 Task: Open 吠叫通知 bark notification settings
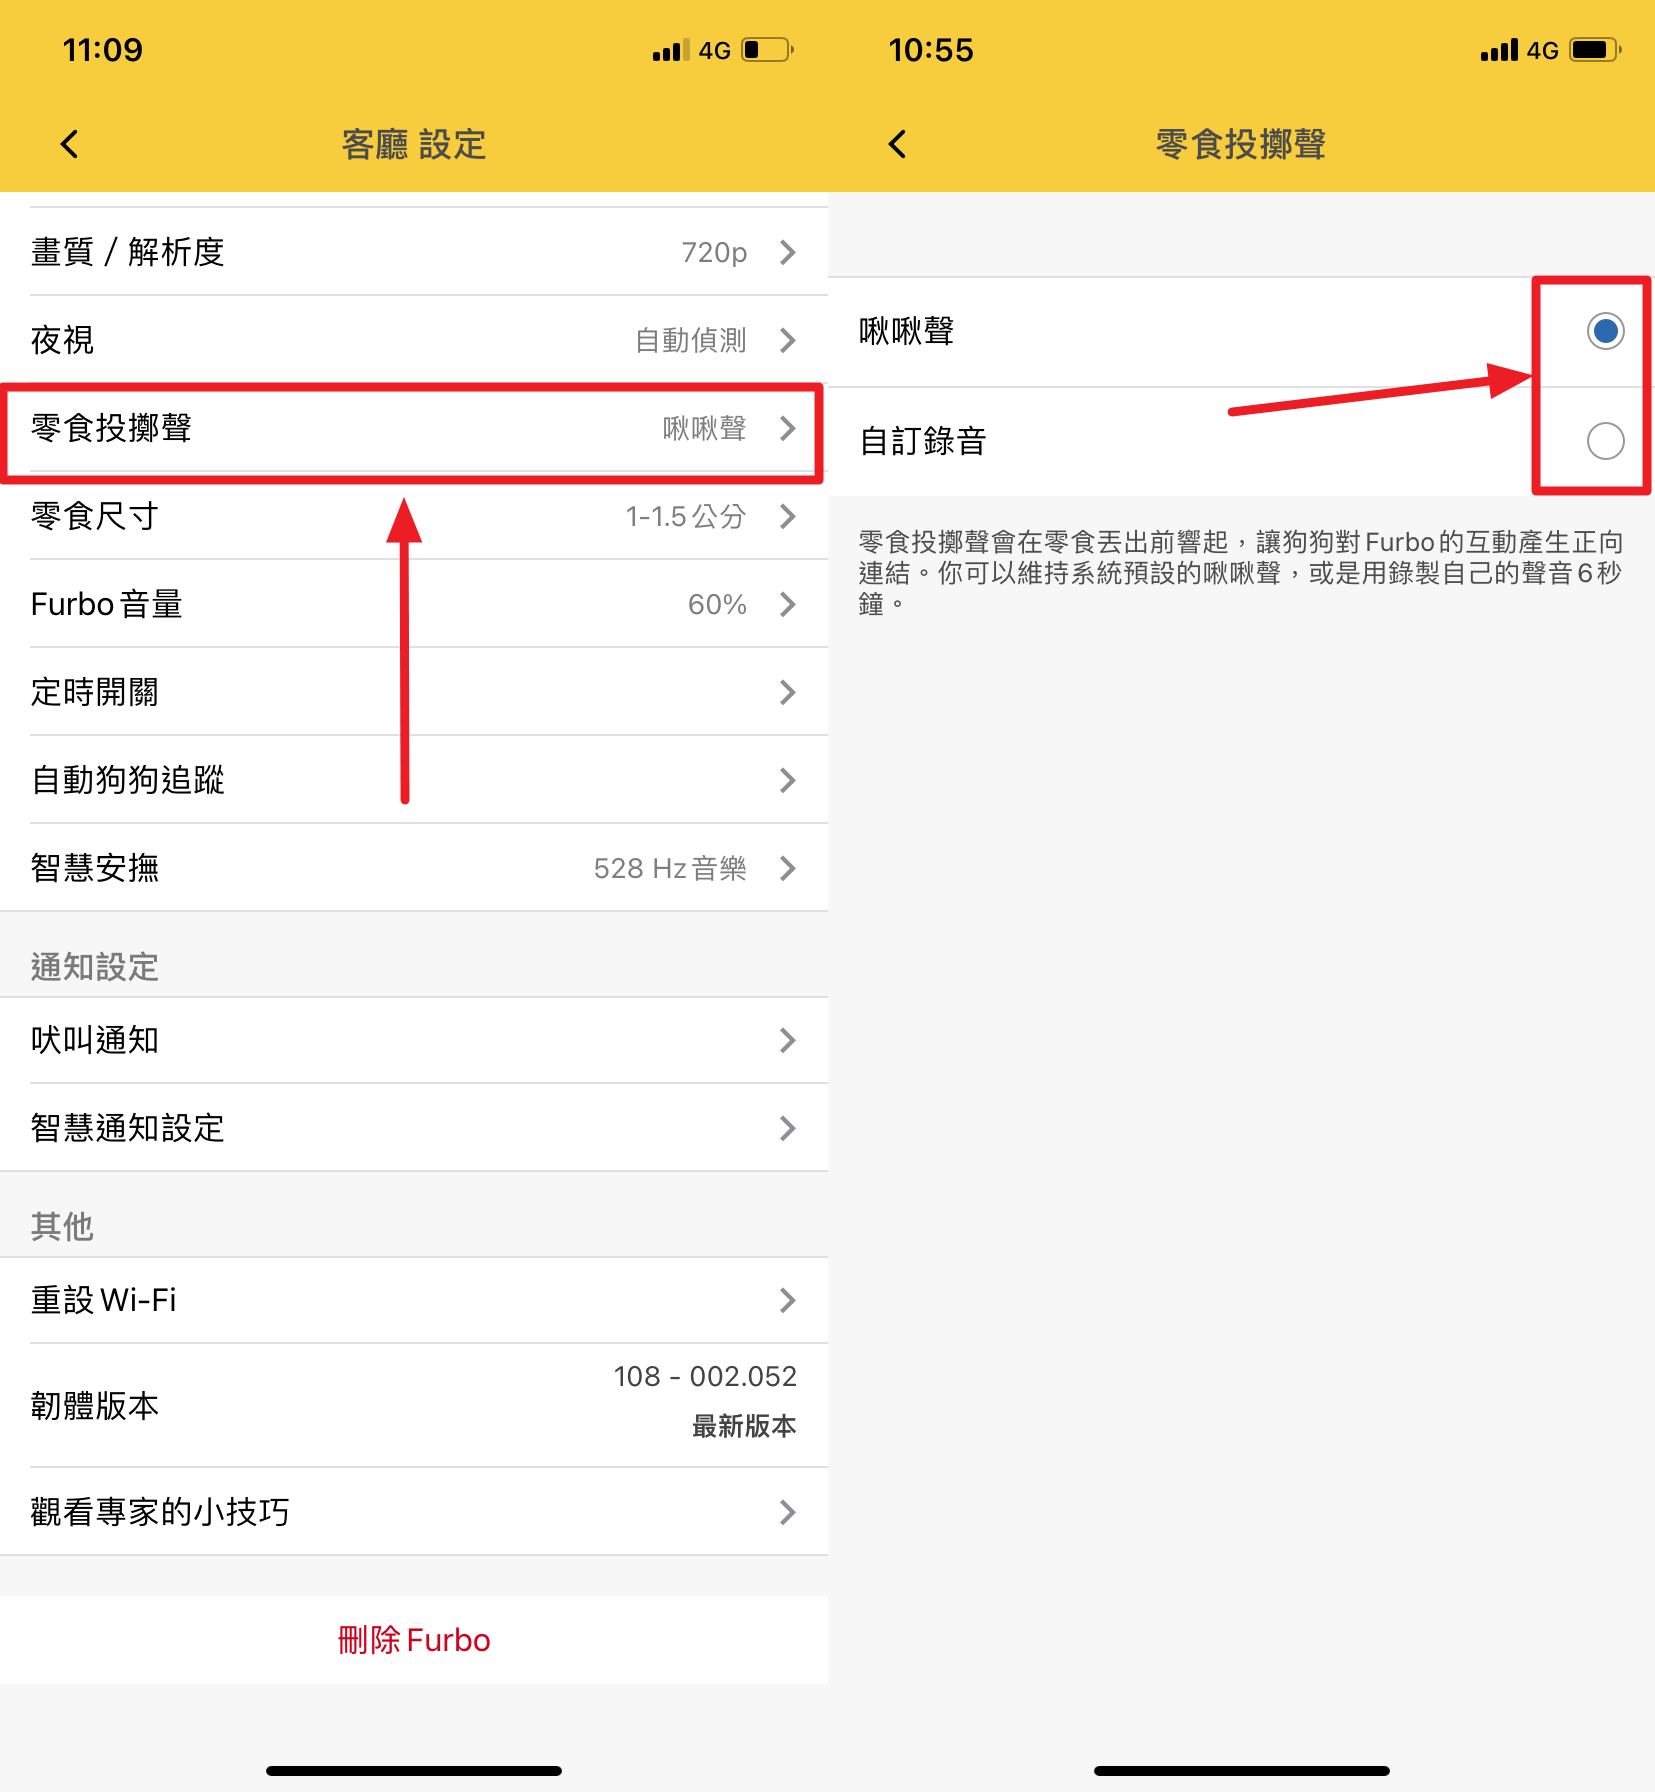click(x=414, y=1040)
